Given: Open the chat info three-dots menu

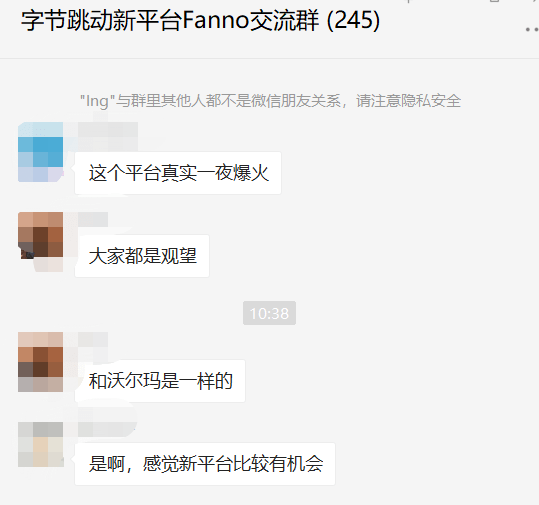Looking at the screenshot, I should [x=532, y=30].
